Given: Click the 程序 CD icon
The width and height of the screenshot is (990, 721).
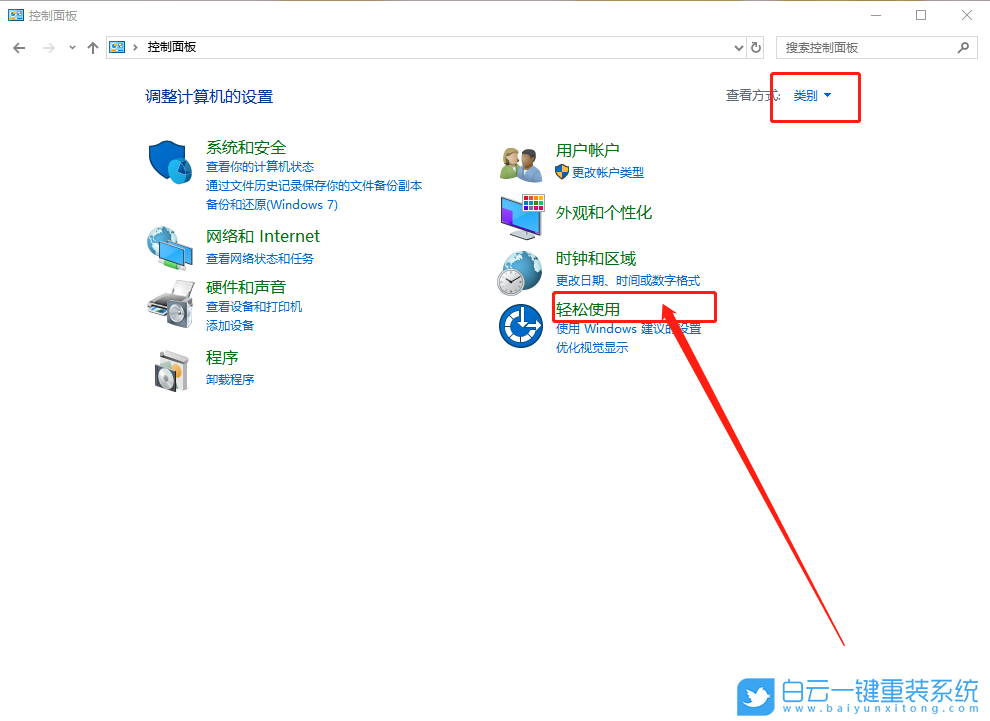Looking at the screenshot, I should point(169,368).
